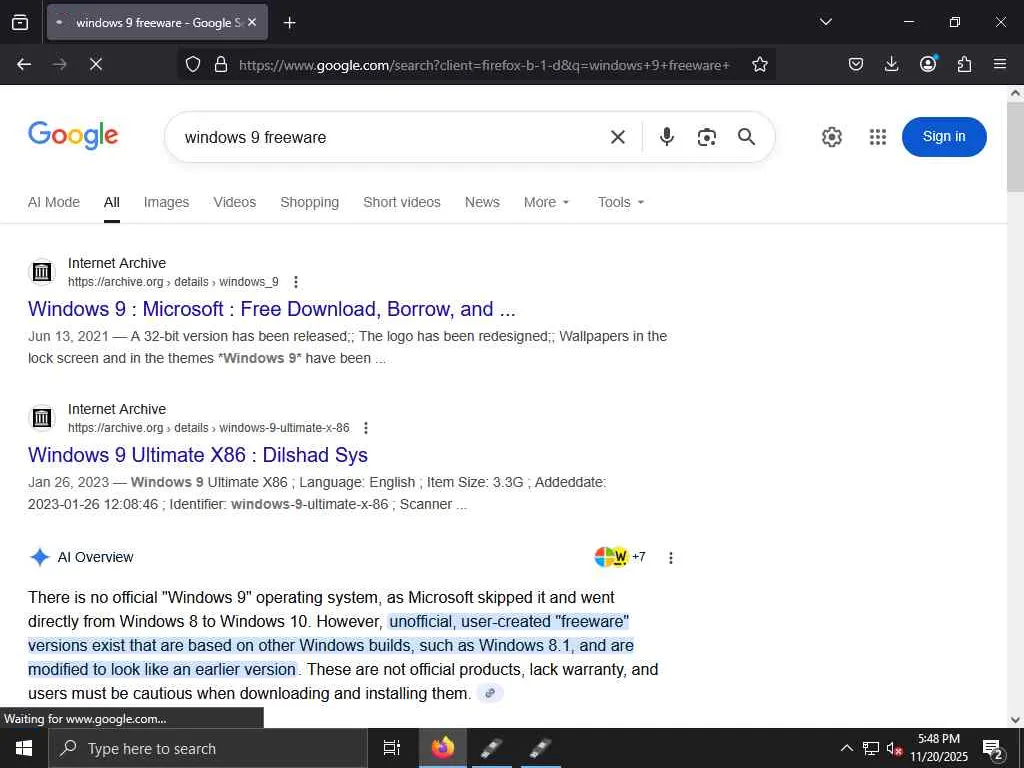This screenshot has width=1024, height=768.
Task: Go back to the previous page
Action: click(x=24, y=64)
